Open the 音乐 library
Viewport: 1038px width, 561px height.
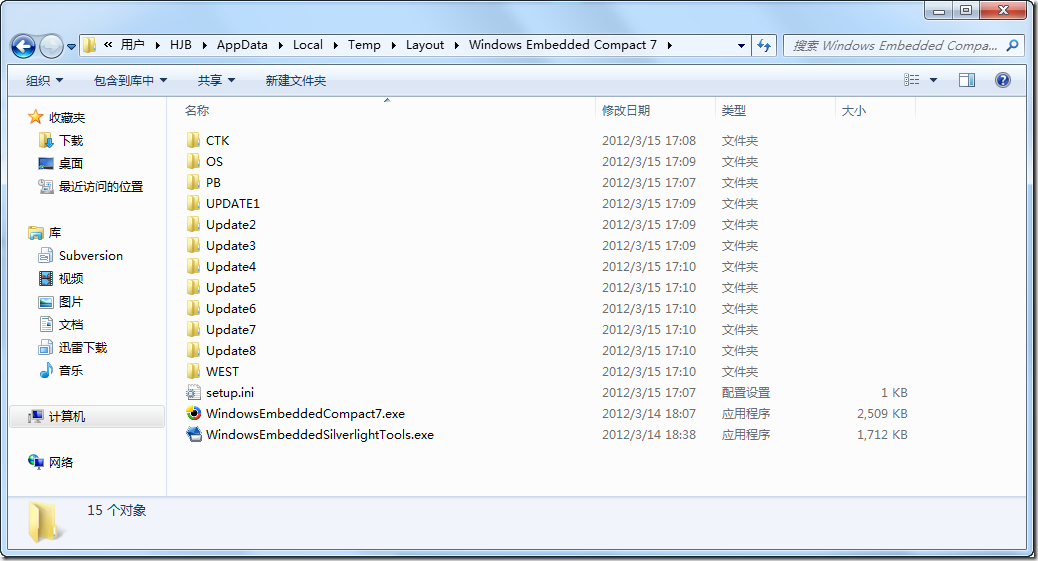click(x=71, y=370)
